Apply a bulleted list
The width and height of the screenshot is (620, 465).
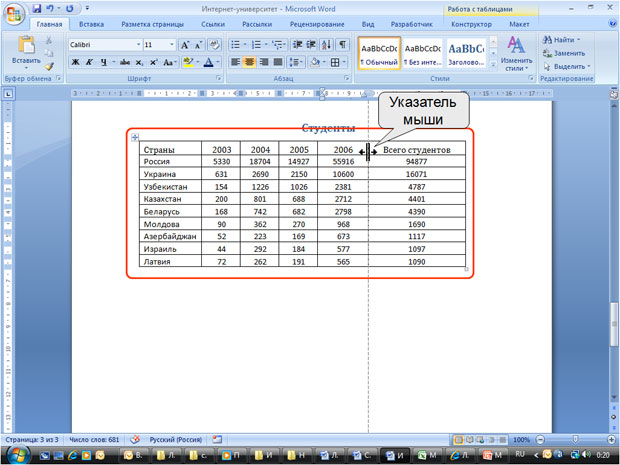point(237,45)
